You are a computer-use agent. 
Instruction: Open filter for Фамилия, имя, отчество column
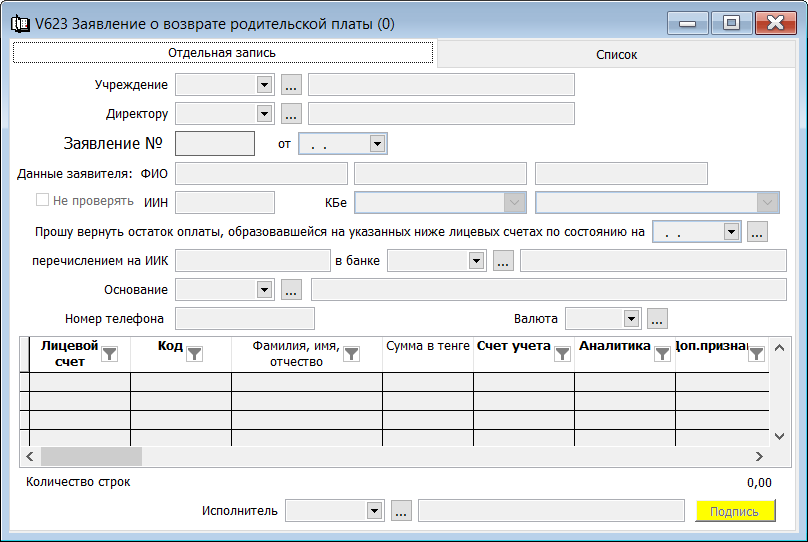351,354
